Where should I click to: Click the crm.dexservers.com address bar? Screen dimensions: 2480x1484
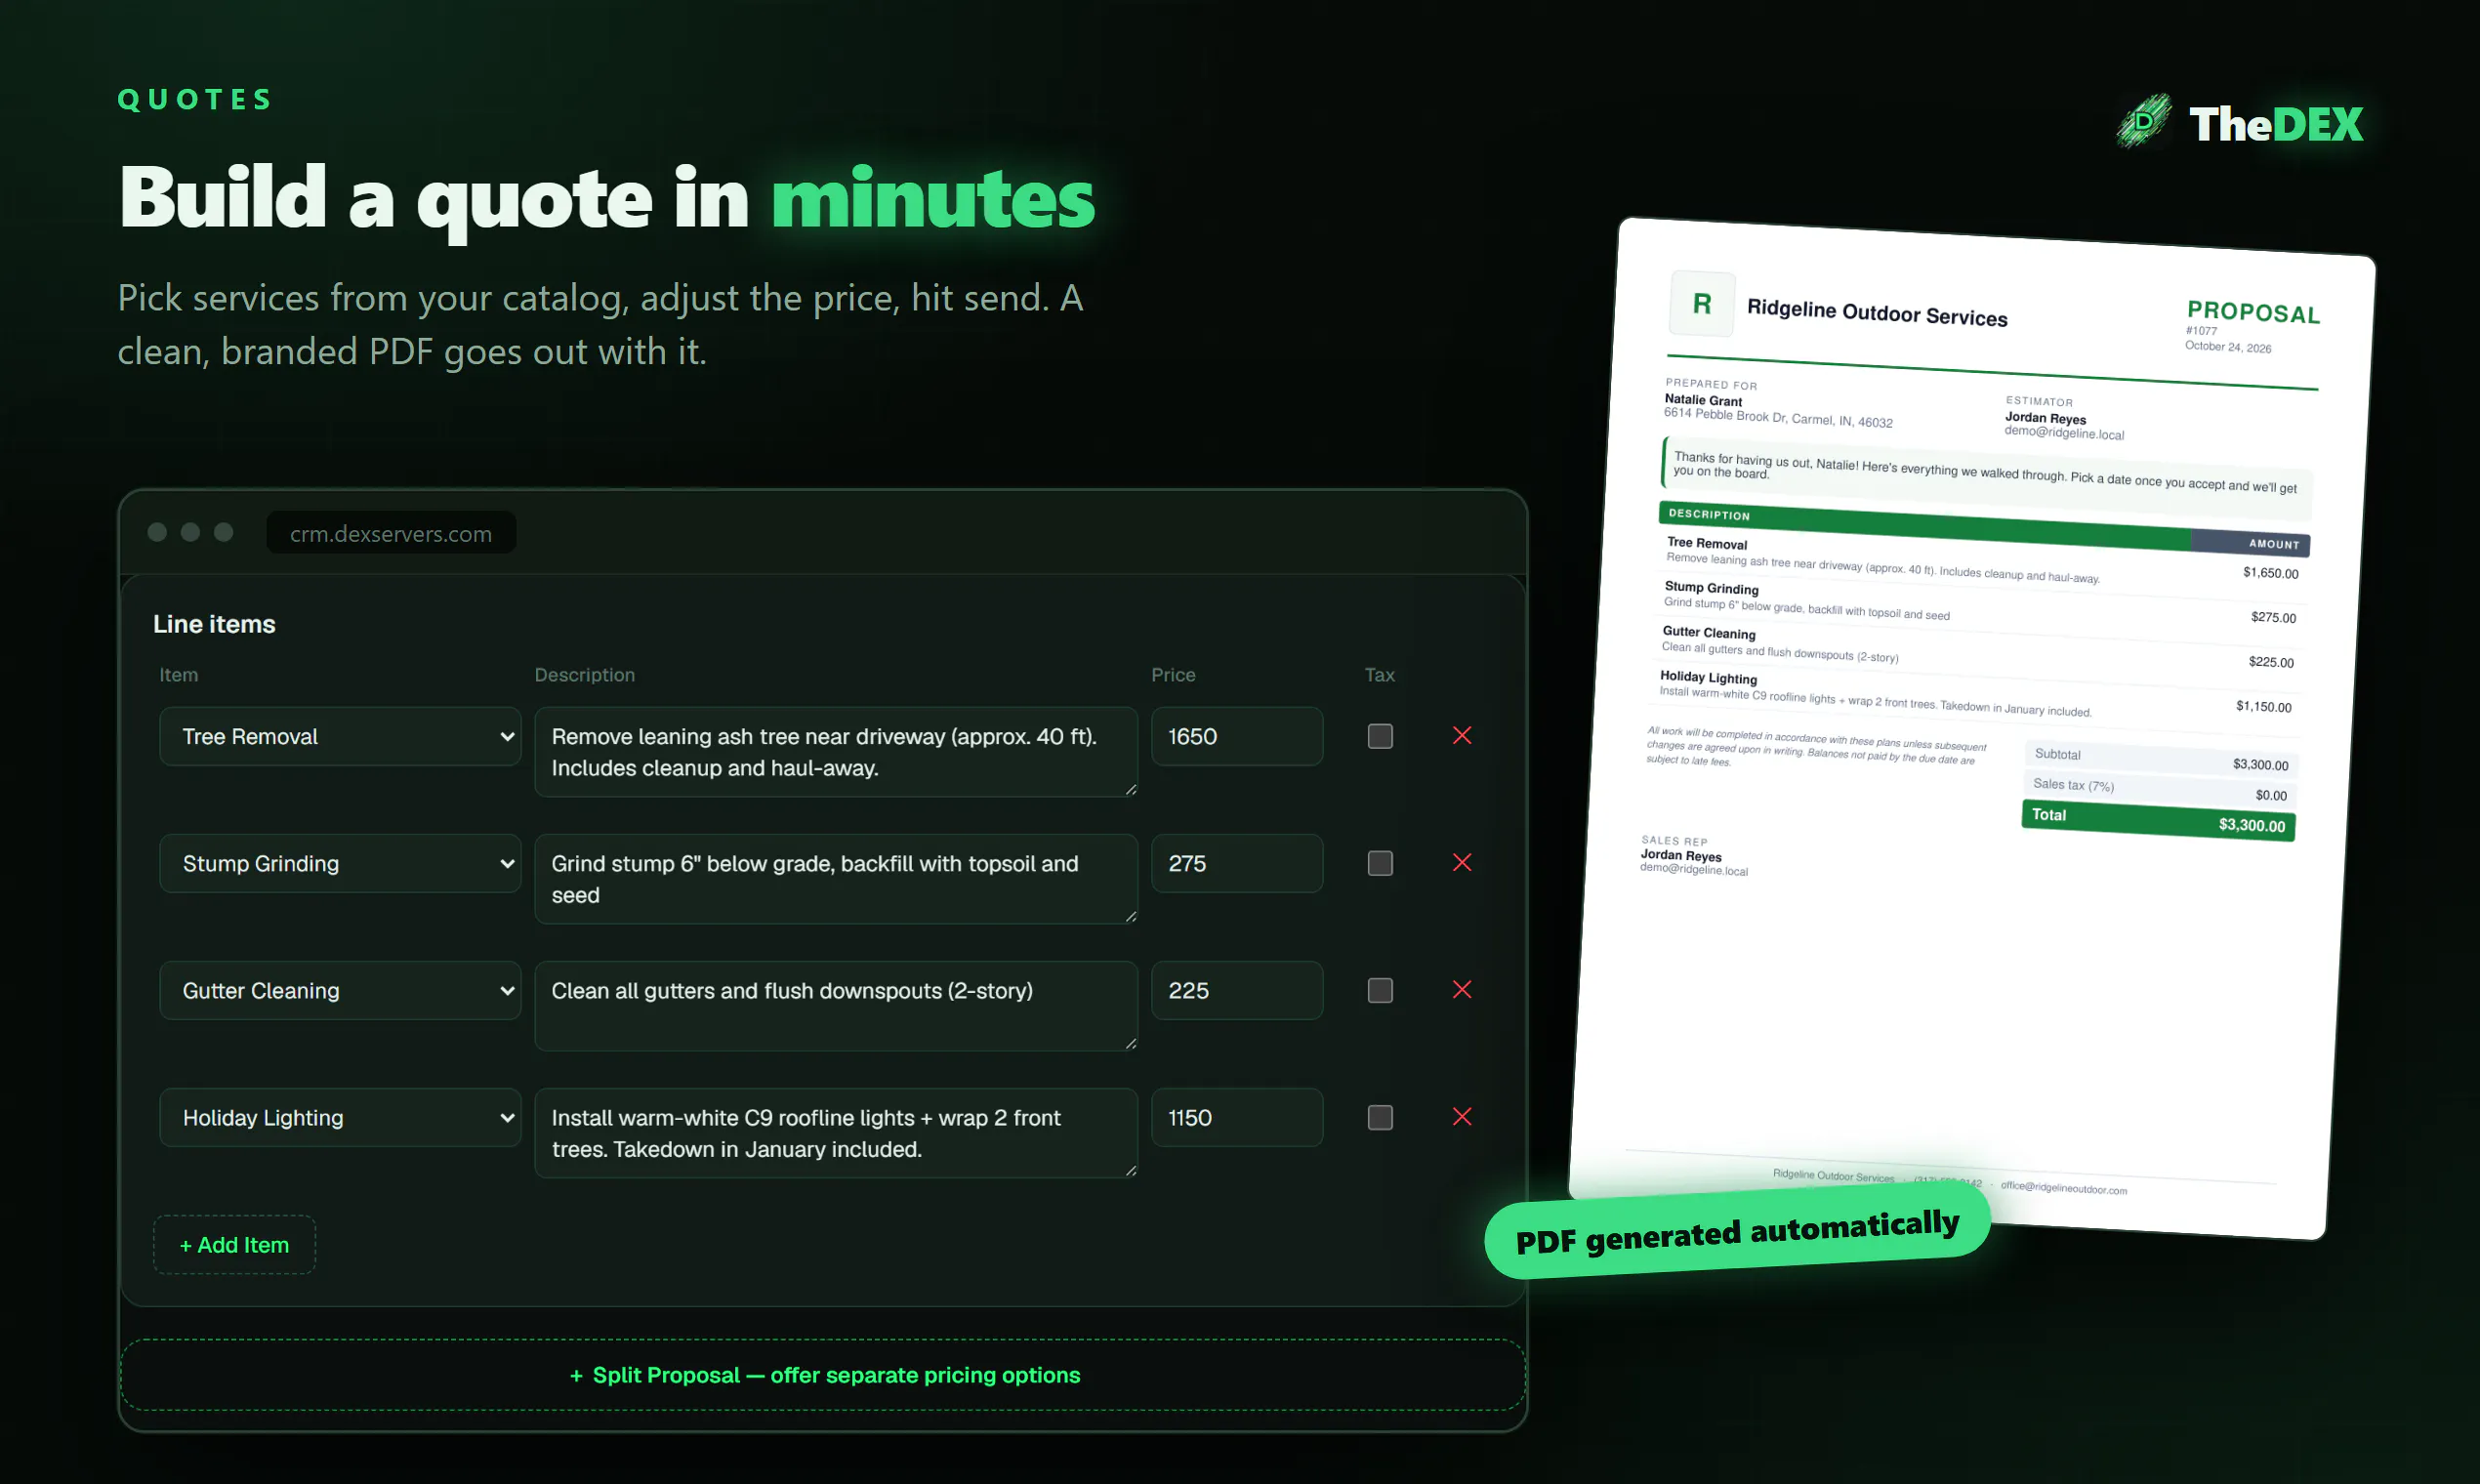coord(391,533)
